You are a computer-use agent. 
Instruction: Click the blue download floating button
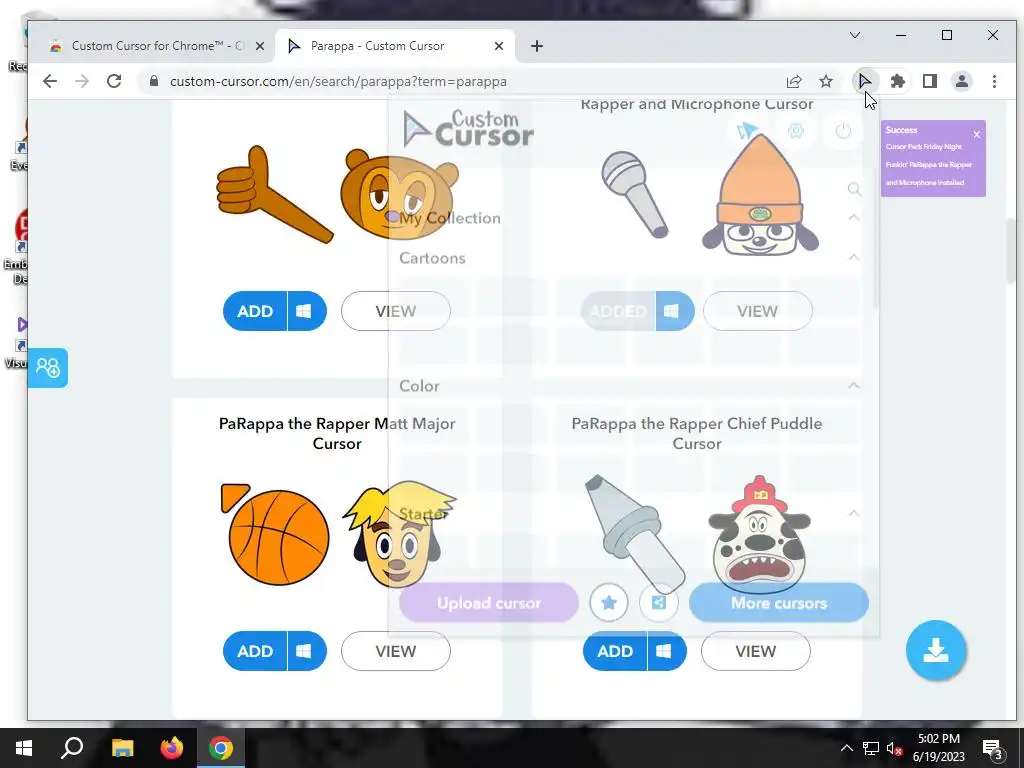936,650
